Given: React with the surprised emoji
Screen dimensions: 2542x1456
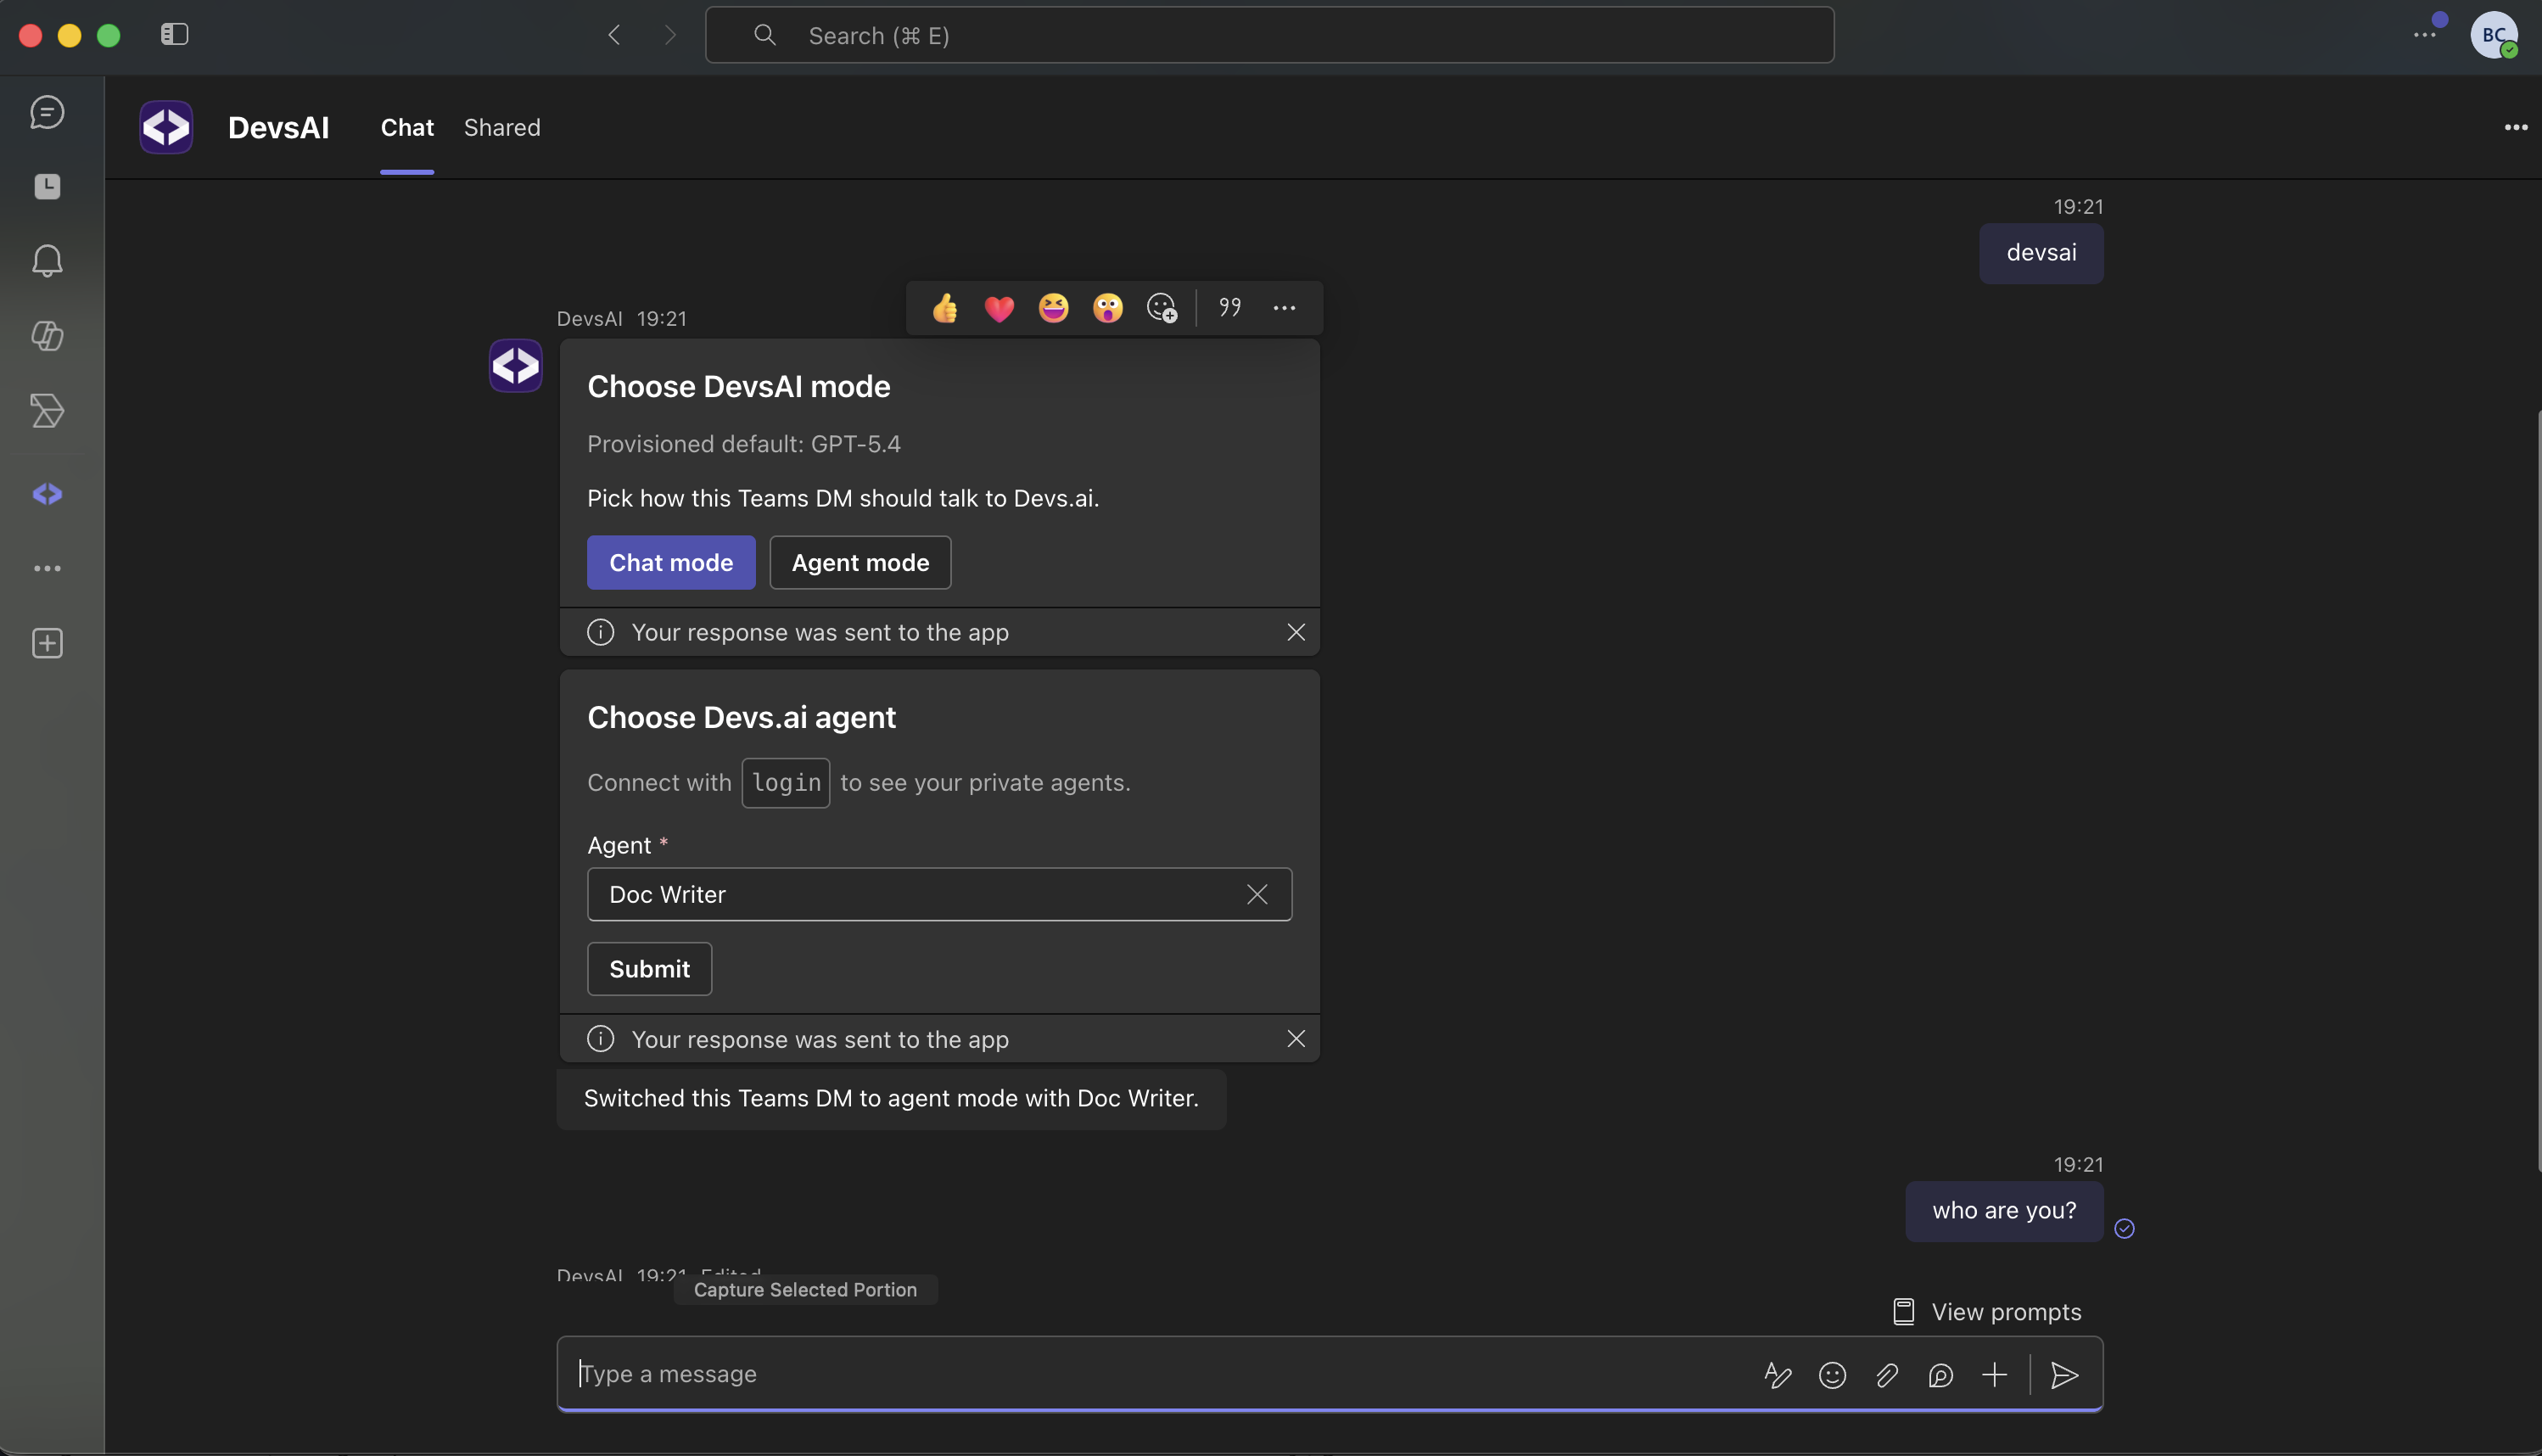Looking at the screenshot, I should click(x=1107, y=308).
